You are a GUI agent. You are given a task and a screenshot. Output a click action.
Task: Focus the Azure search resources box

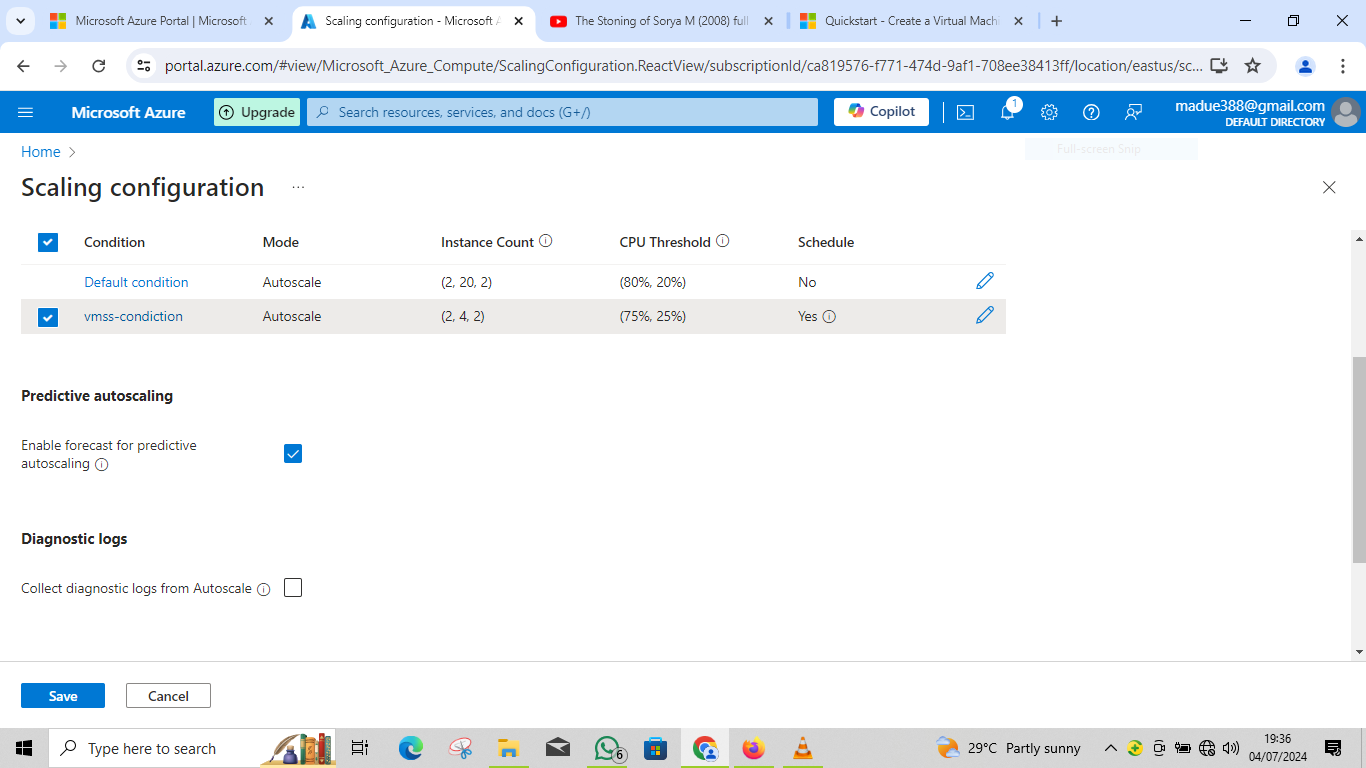click(x=562, y=112)
